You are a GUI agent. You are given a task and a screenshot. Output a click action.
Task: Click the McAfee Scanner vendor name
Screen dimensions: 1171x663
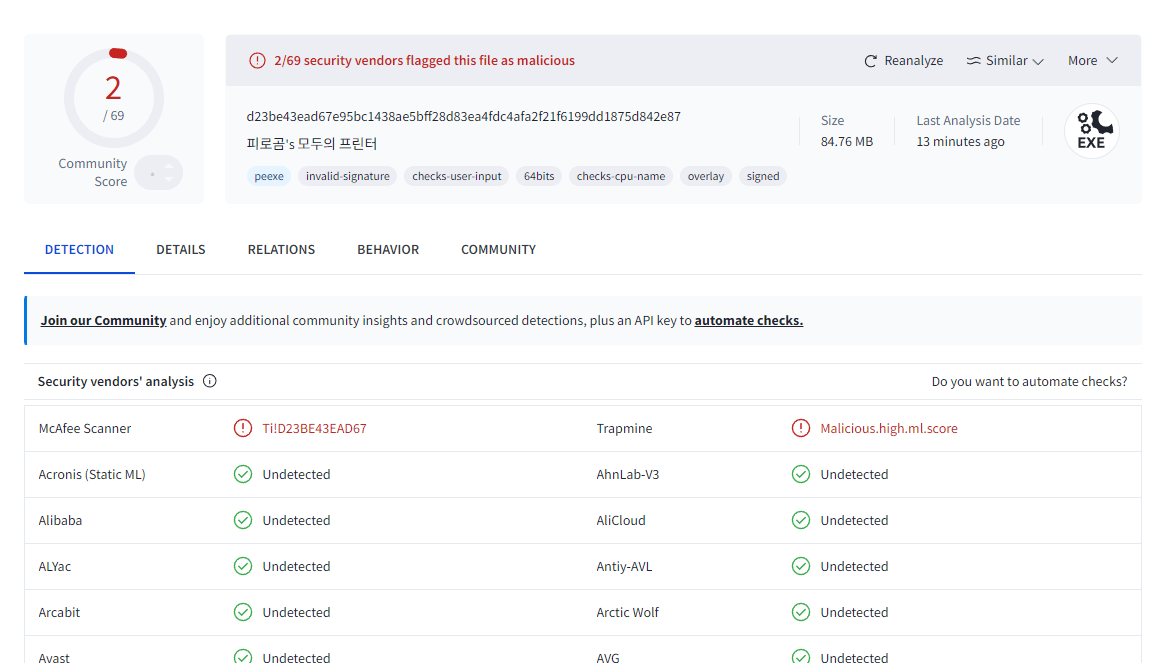tap(85, 429)
